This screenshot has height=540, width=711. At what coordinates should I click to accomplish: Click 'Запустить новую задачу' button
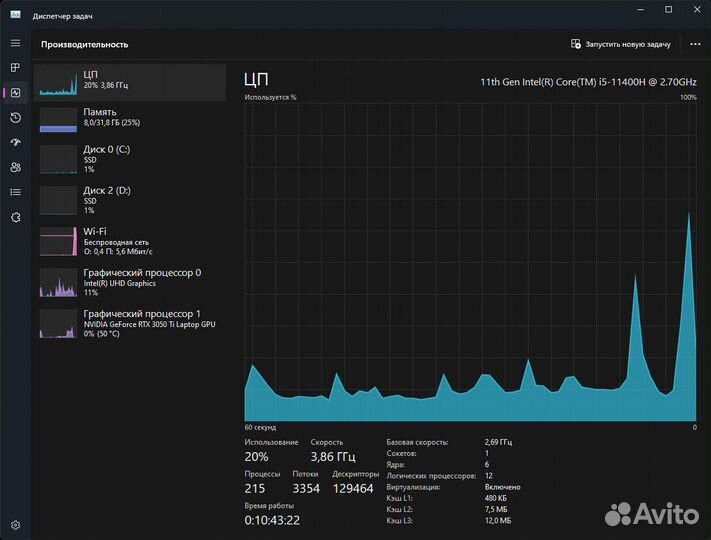tap(621, 44)
